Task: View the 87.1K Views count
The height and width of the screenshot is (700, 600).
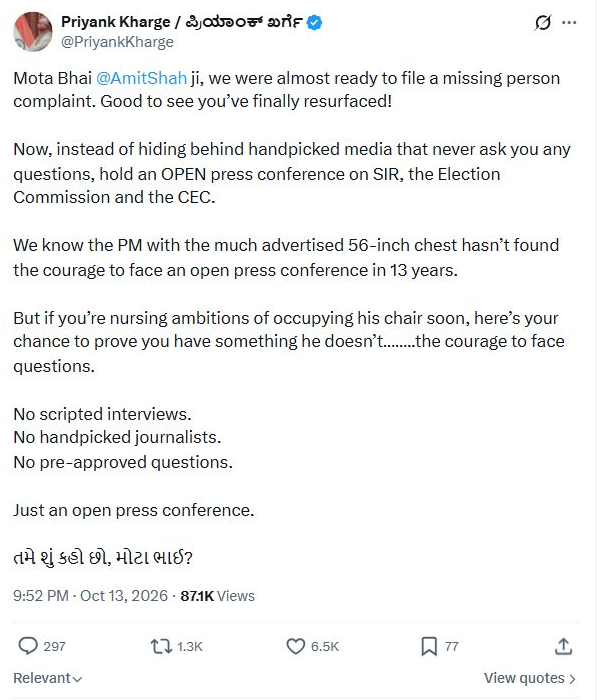Action: click(x=217, y=596)
